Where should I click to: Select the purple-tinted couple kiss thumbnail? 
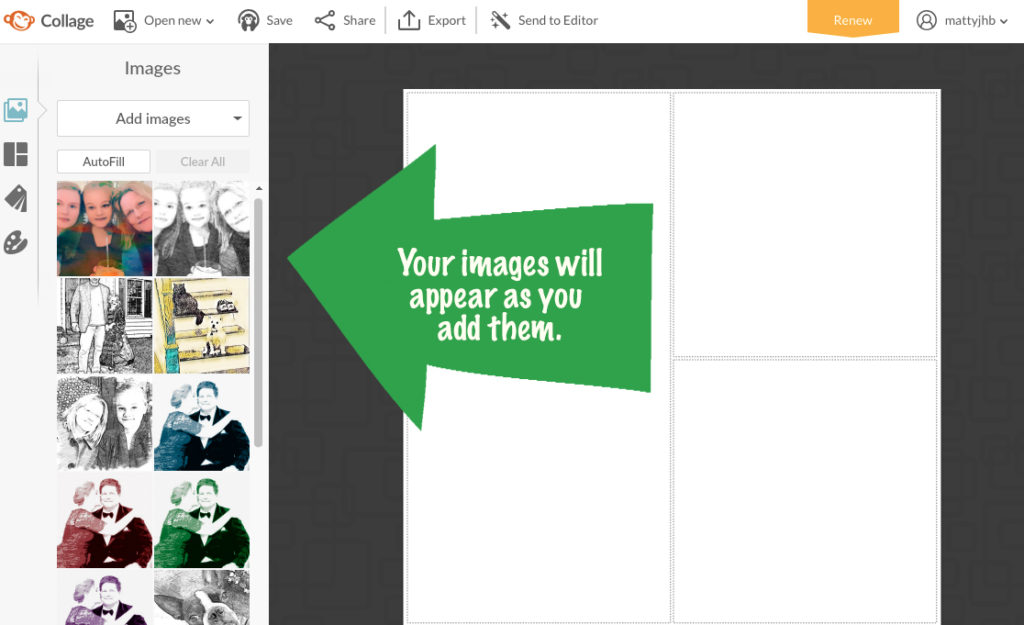[x=104, y=598]
